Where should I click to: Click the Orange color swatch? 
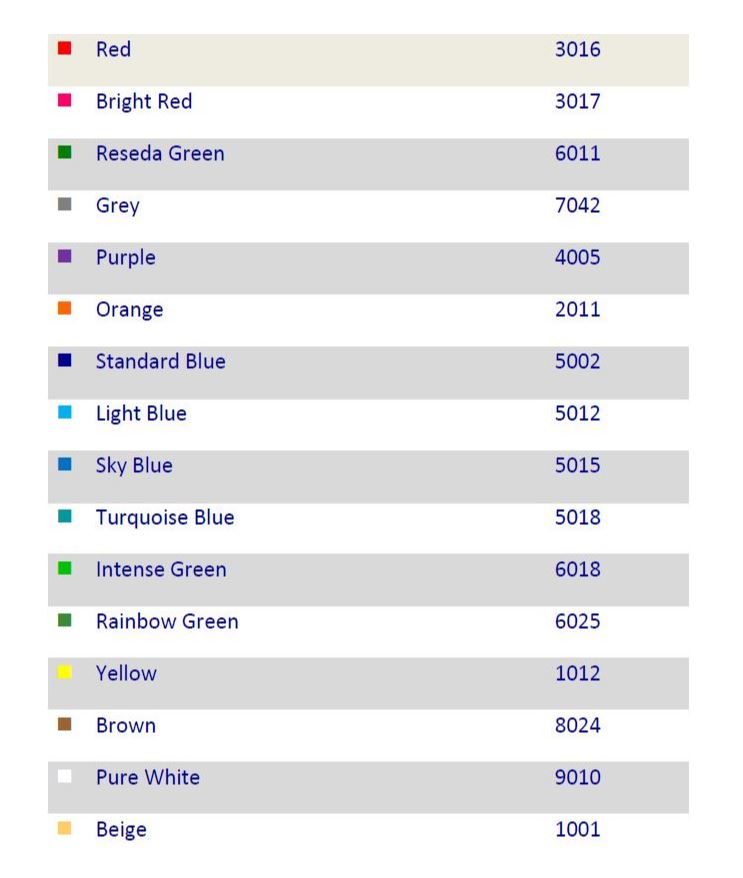65,308
